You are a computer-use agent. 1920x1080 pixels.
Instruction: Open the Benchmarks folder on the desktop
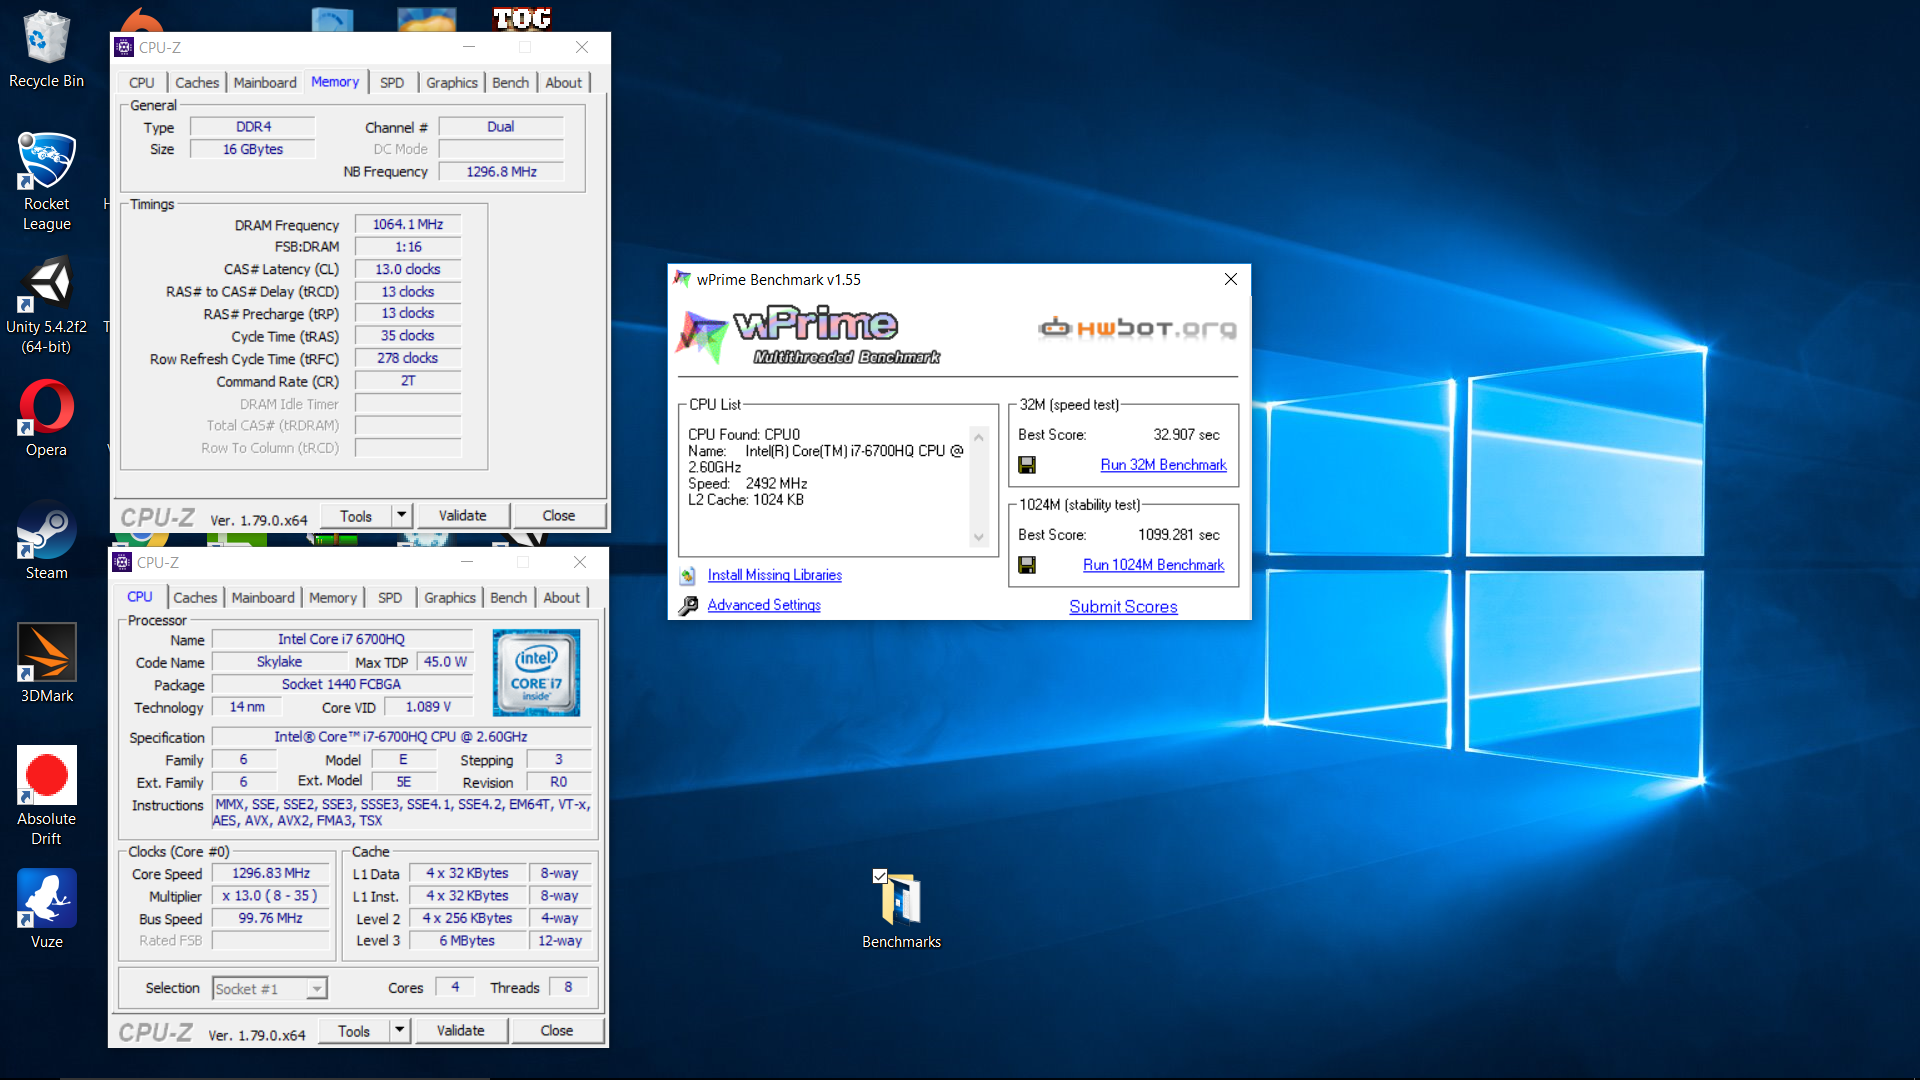pos(901,910)
